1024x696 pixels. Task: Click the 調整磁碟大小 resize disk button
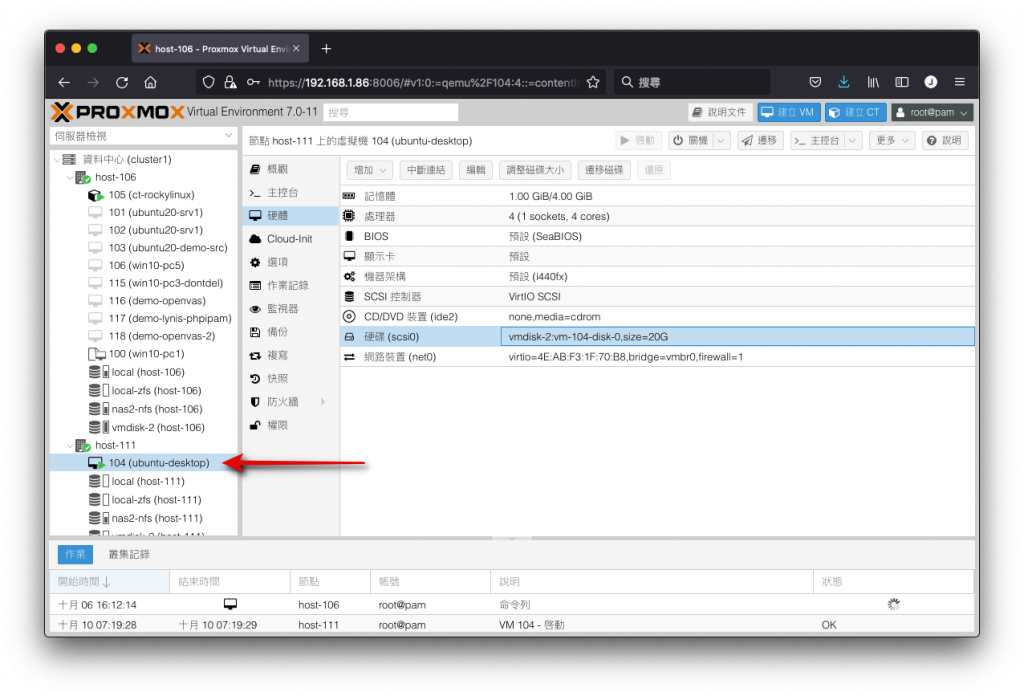pos(535,170)
